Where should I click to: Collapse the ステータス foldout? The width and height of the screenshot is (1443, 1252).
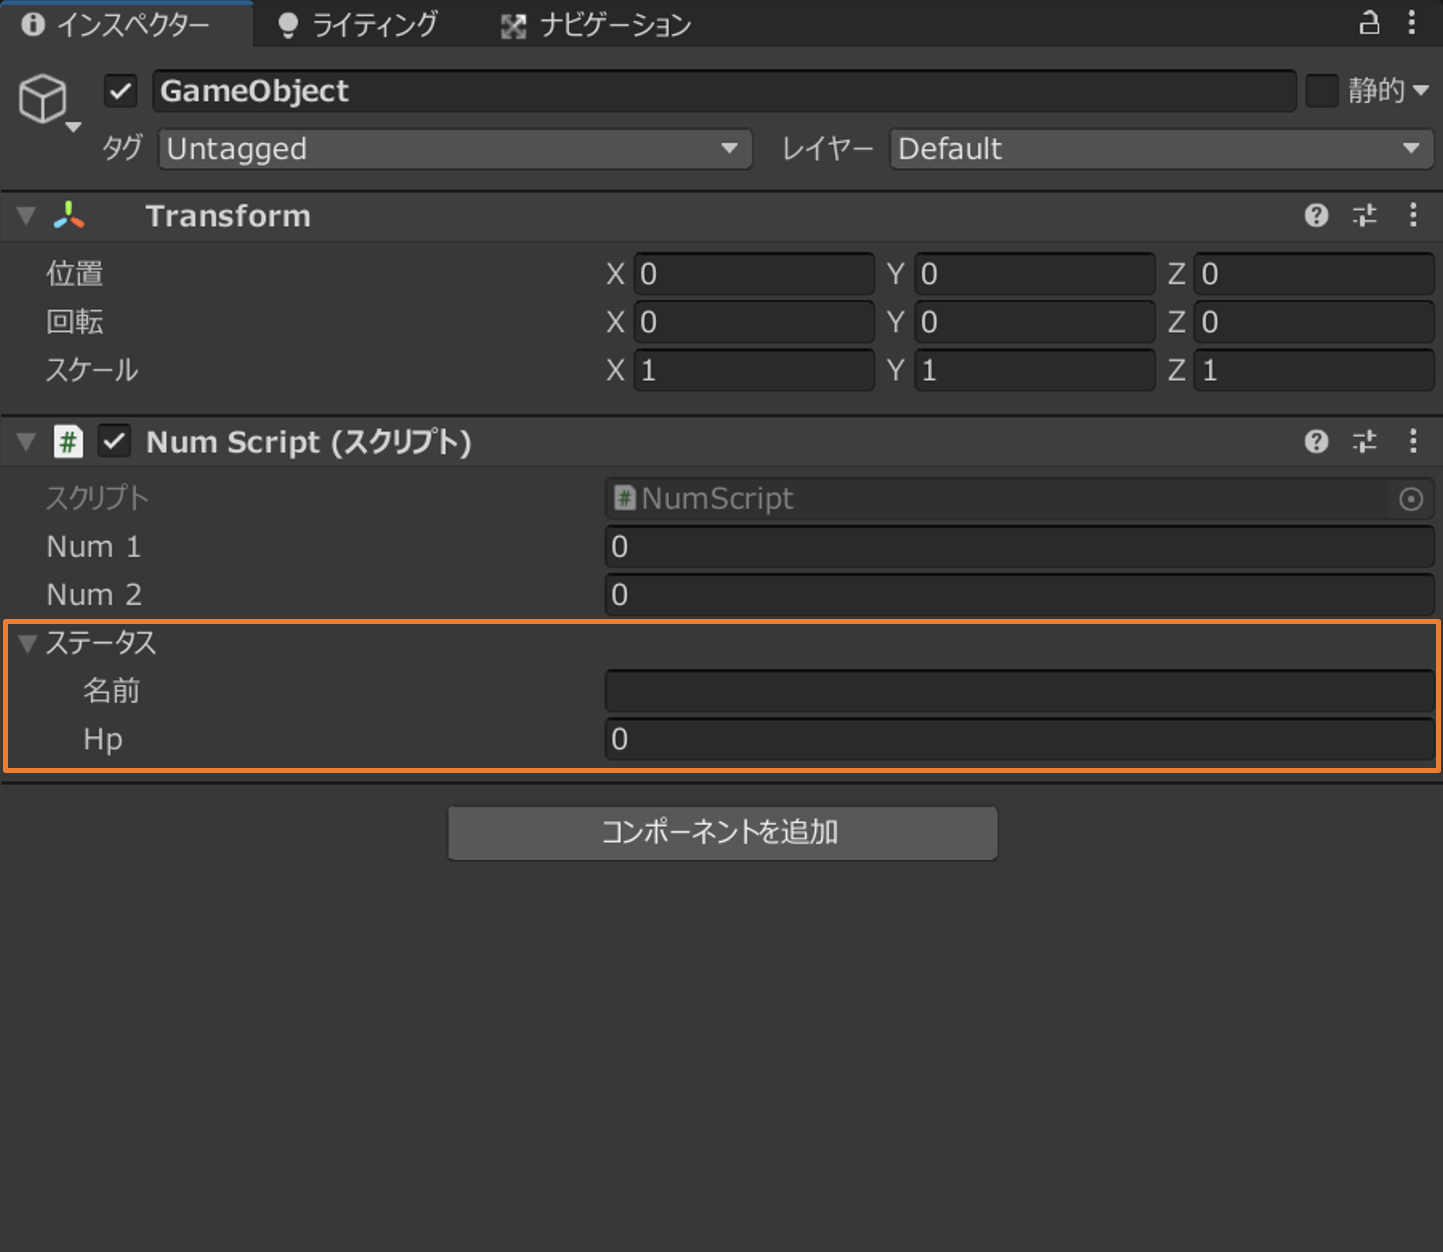coord(27,643)
